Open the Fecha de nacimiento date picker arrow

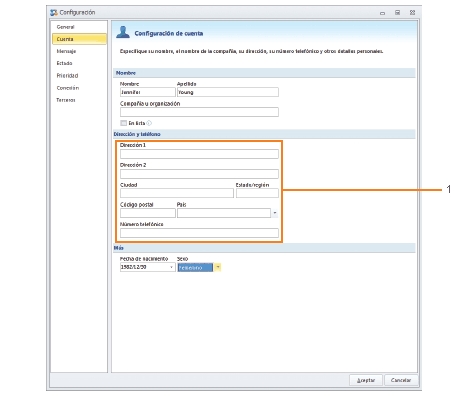172,267
